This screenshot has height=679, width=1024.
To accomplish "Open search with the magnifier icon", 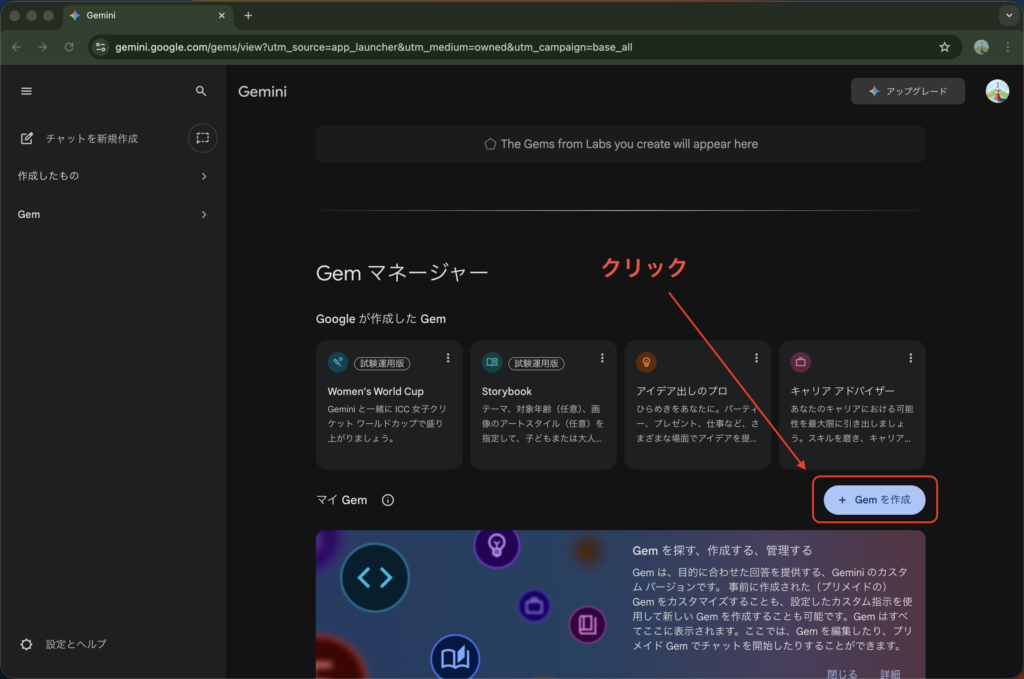I will click(x=201, y=91).
